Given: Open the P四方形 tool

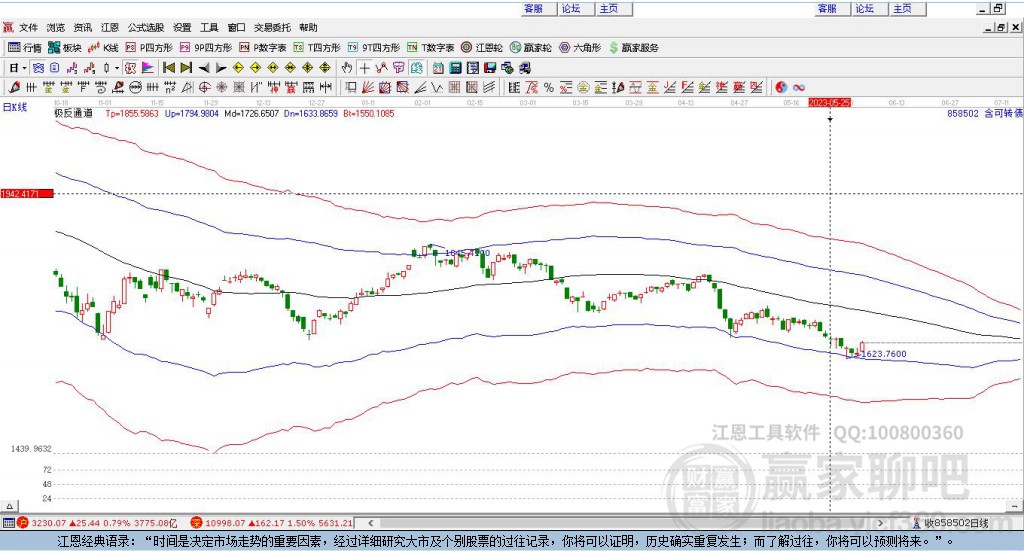Looking at the screenshot, I should coord(149,48).
